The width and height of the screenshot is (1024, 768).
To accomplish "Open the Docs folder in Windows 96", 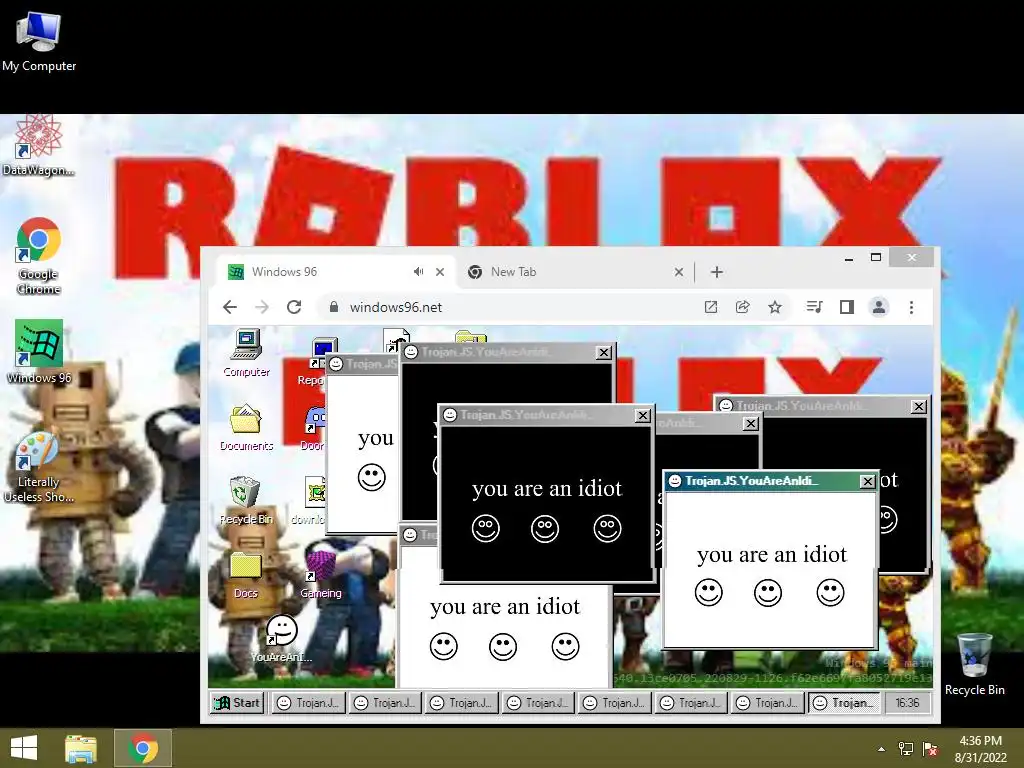I will pos(246,575).
